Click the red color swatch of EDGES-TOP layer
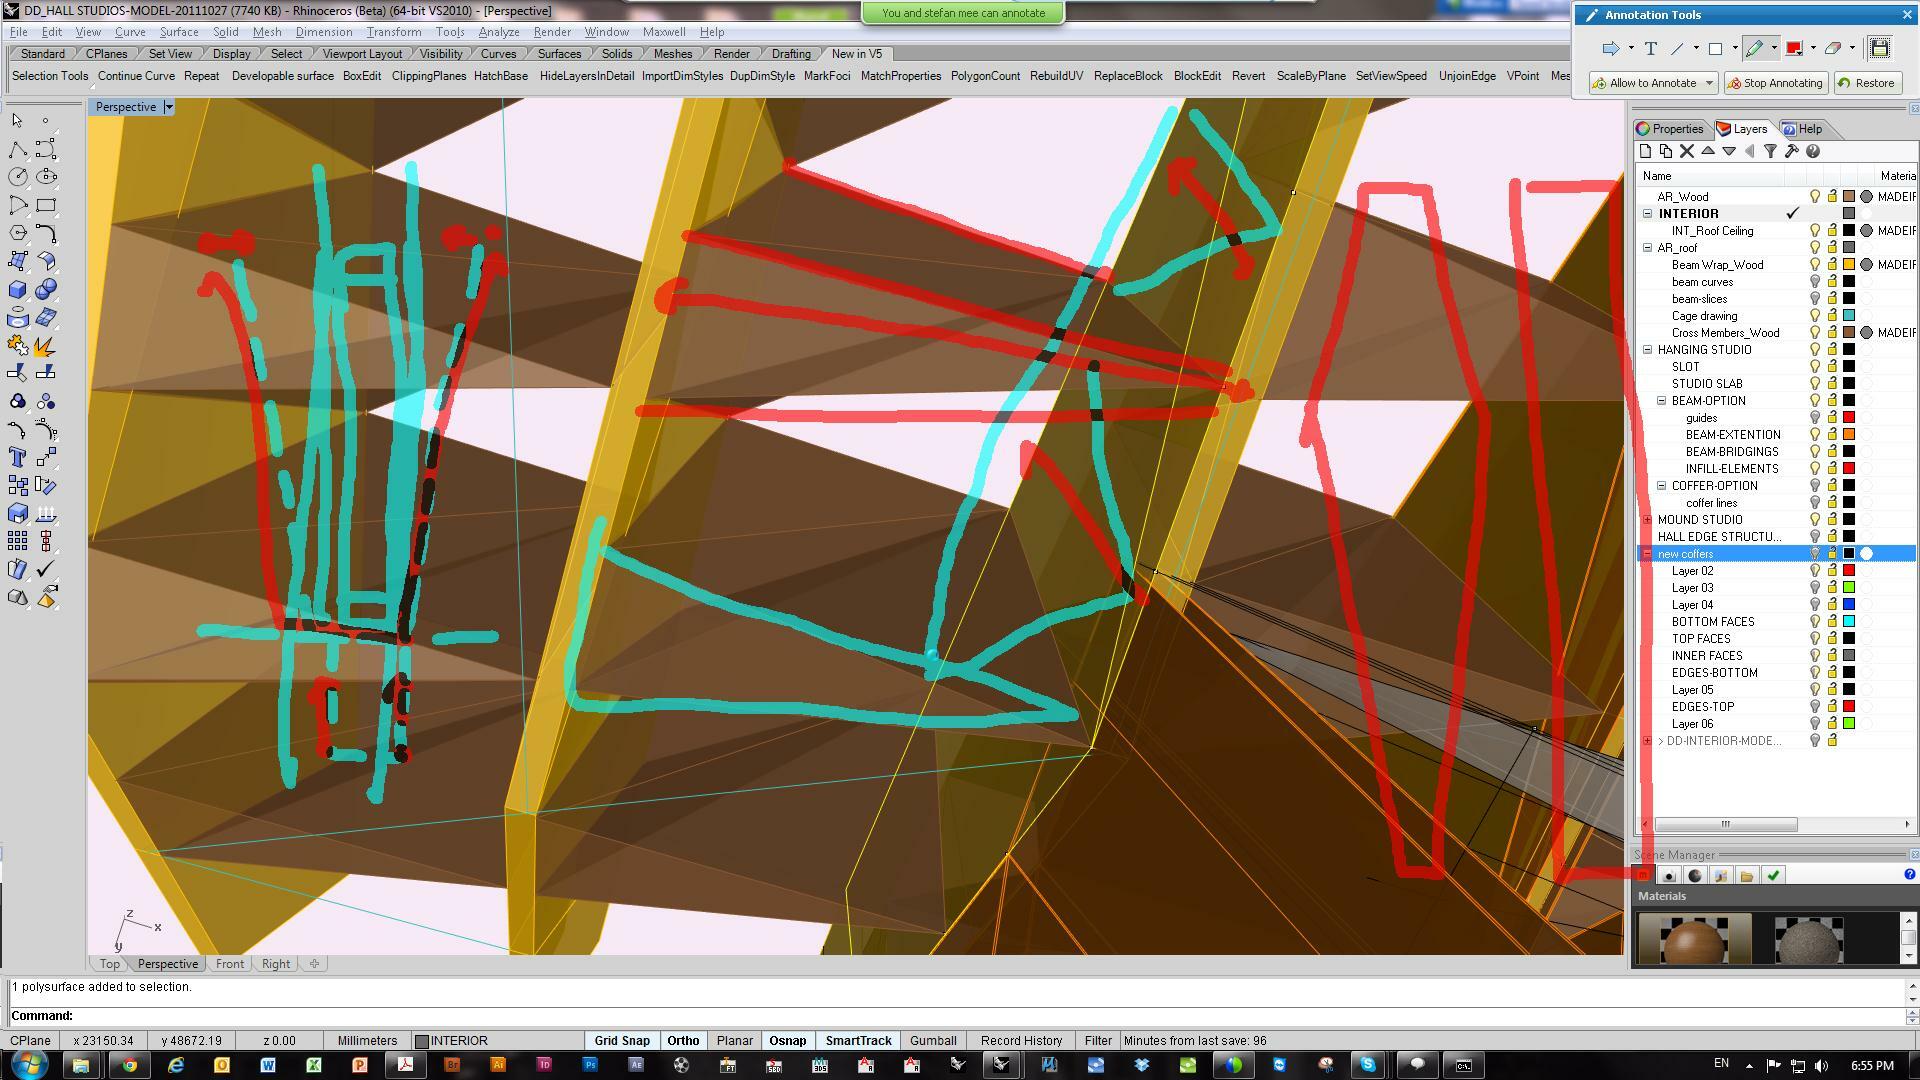 point(1849,707)
